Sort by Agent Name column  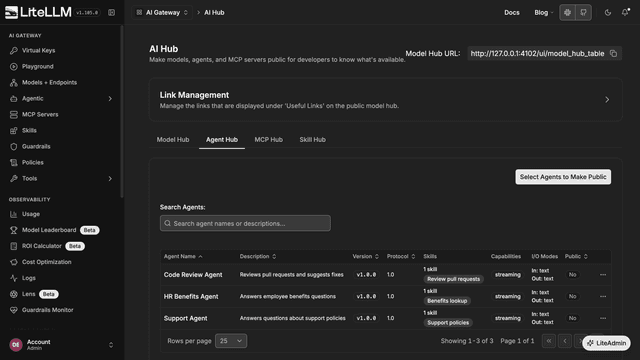point(183,256)
